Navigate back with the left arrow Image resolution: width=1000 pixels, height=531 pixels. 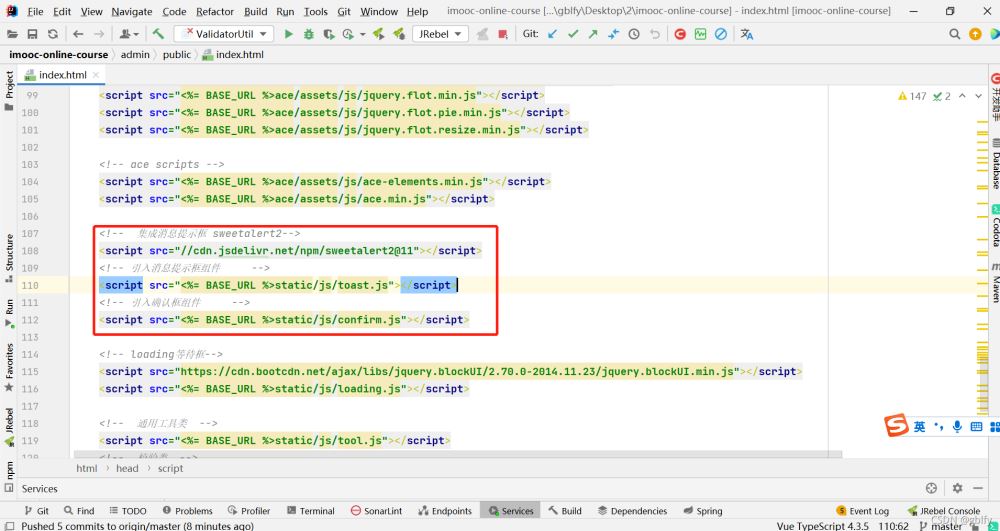click(x=78, y=34)
